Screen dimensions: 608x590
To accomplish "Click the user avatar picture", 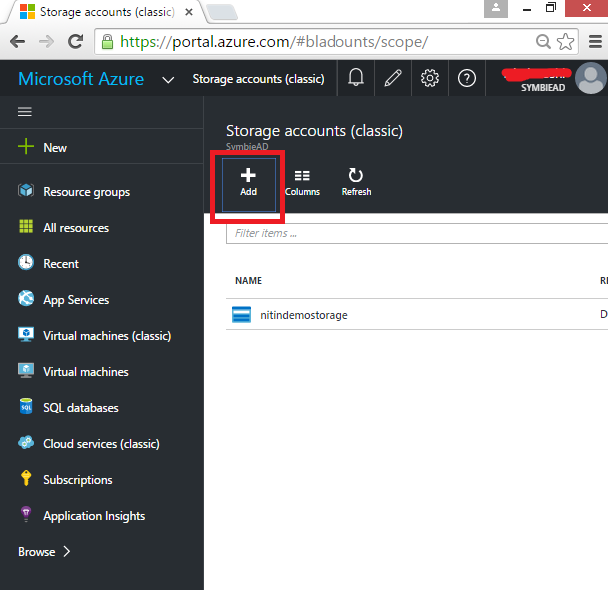I will 591,78.
